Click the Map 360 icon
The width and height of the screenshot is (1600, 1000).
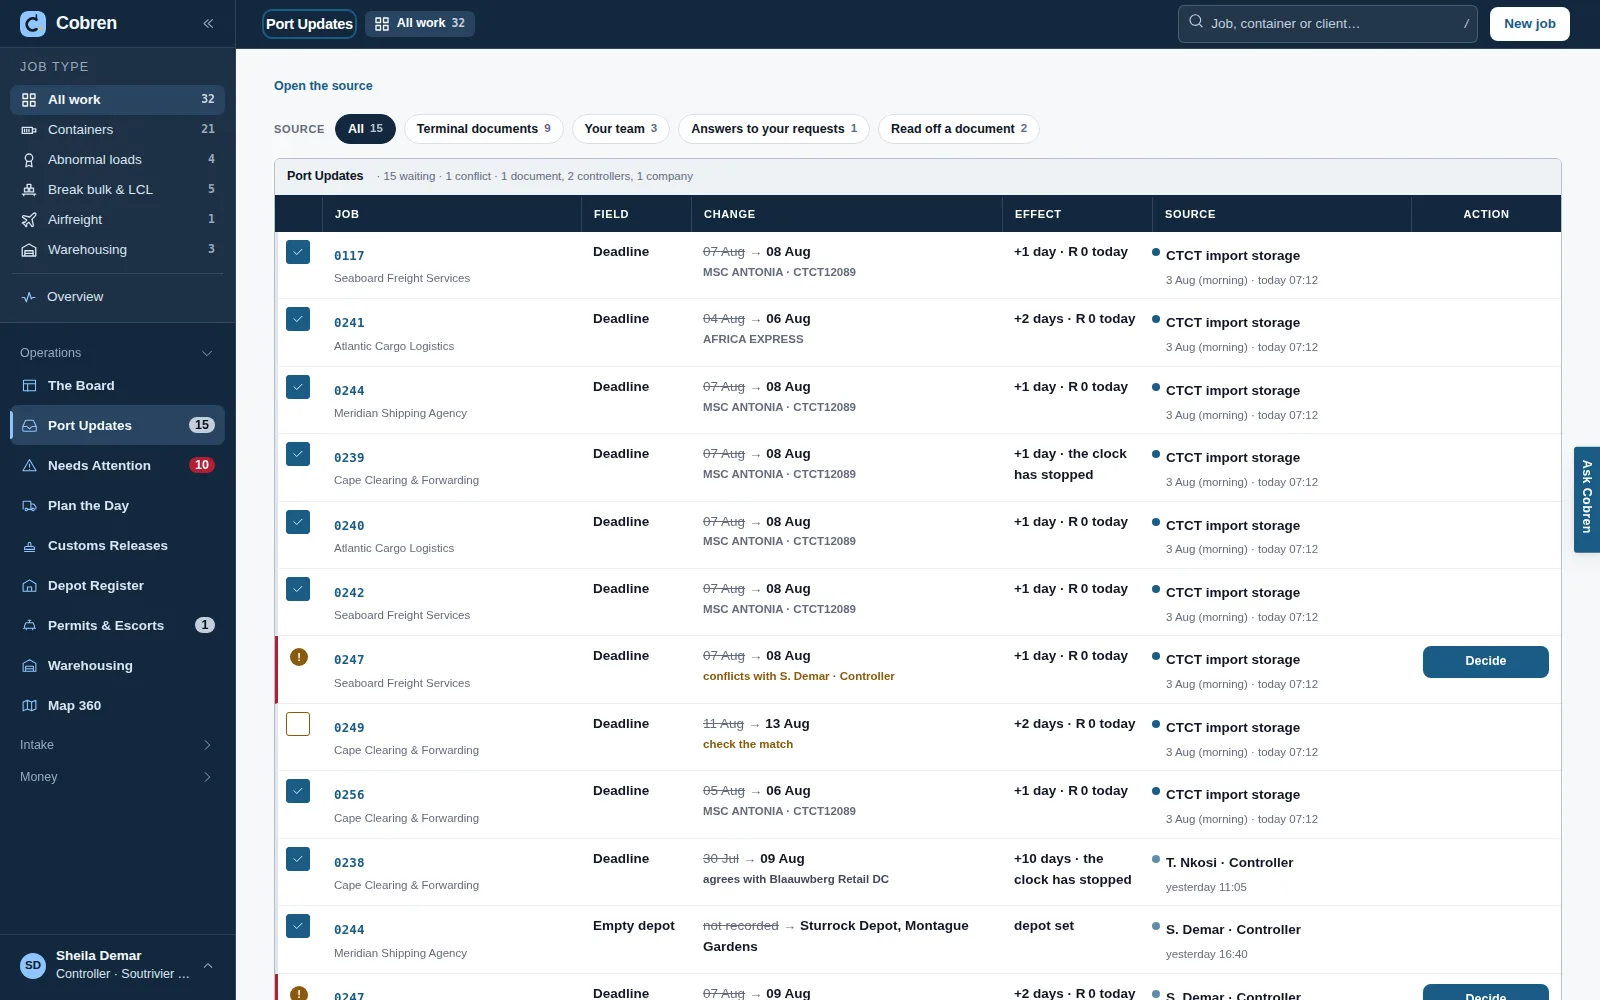[29, 706]
